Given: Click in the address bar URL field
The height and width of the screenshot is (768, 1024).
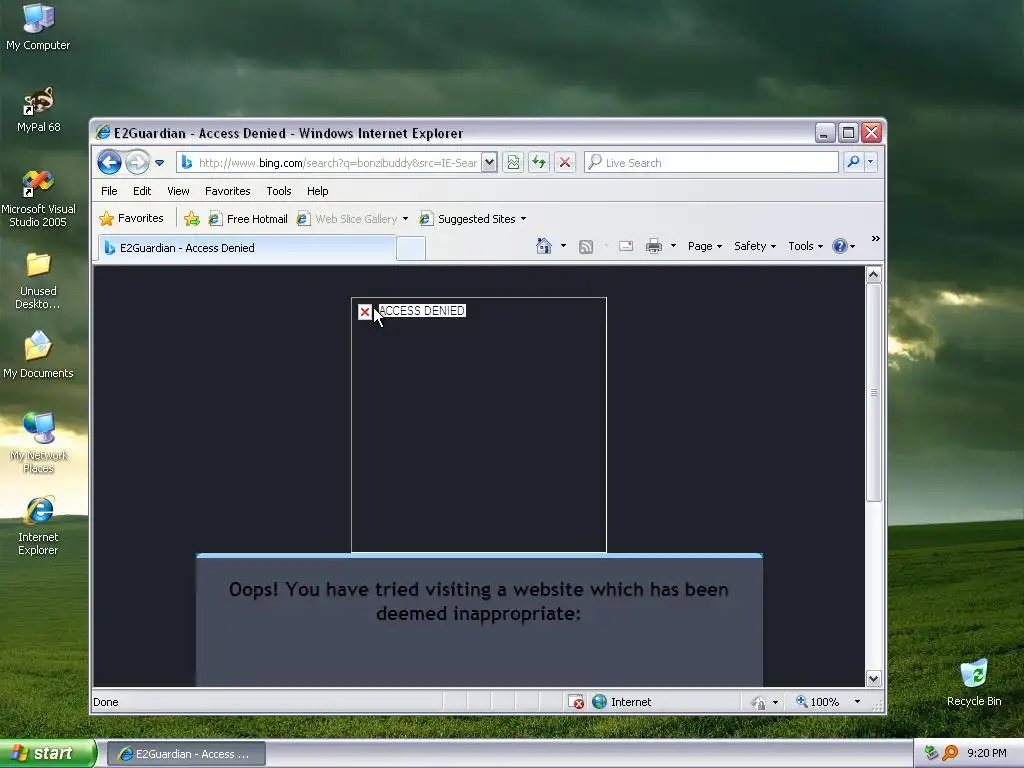Looking at the screenshot, I should click(338, 163).
